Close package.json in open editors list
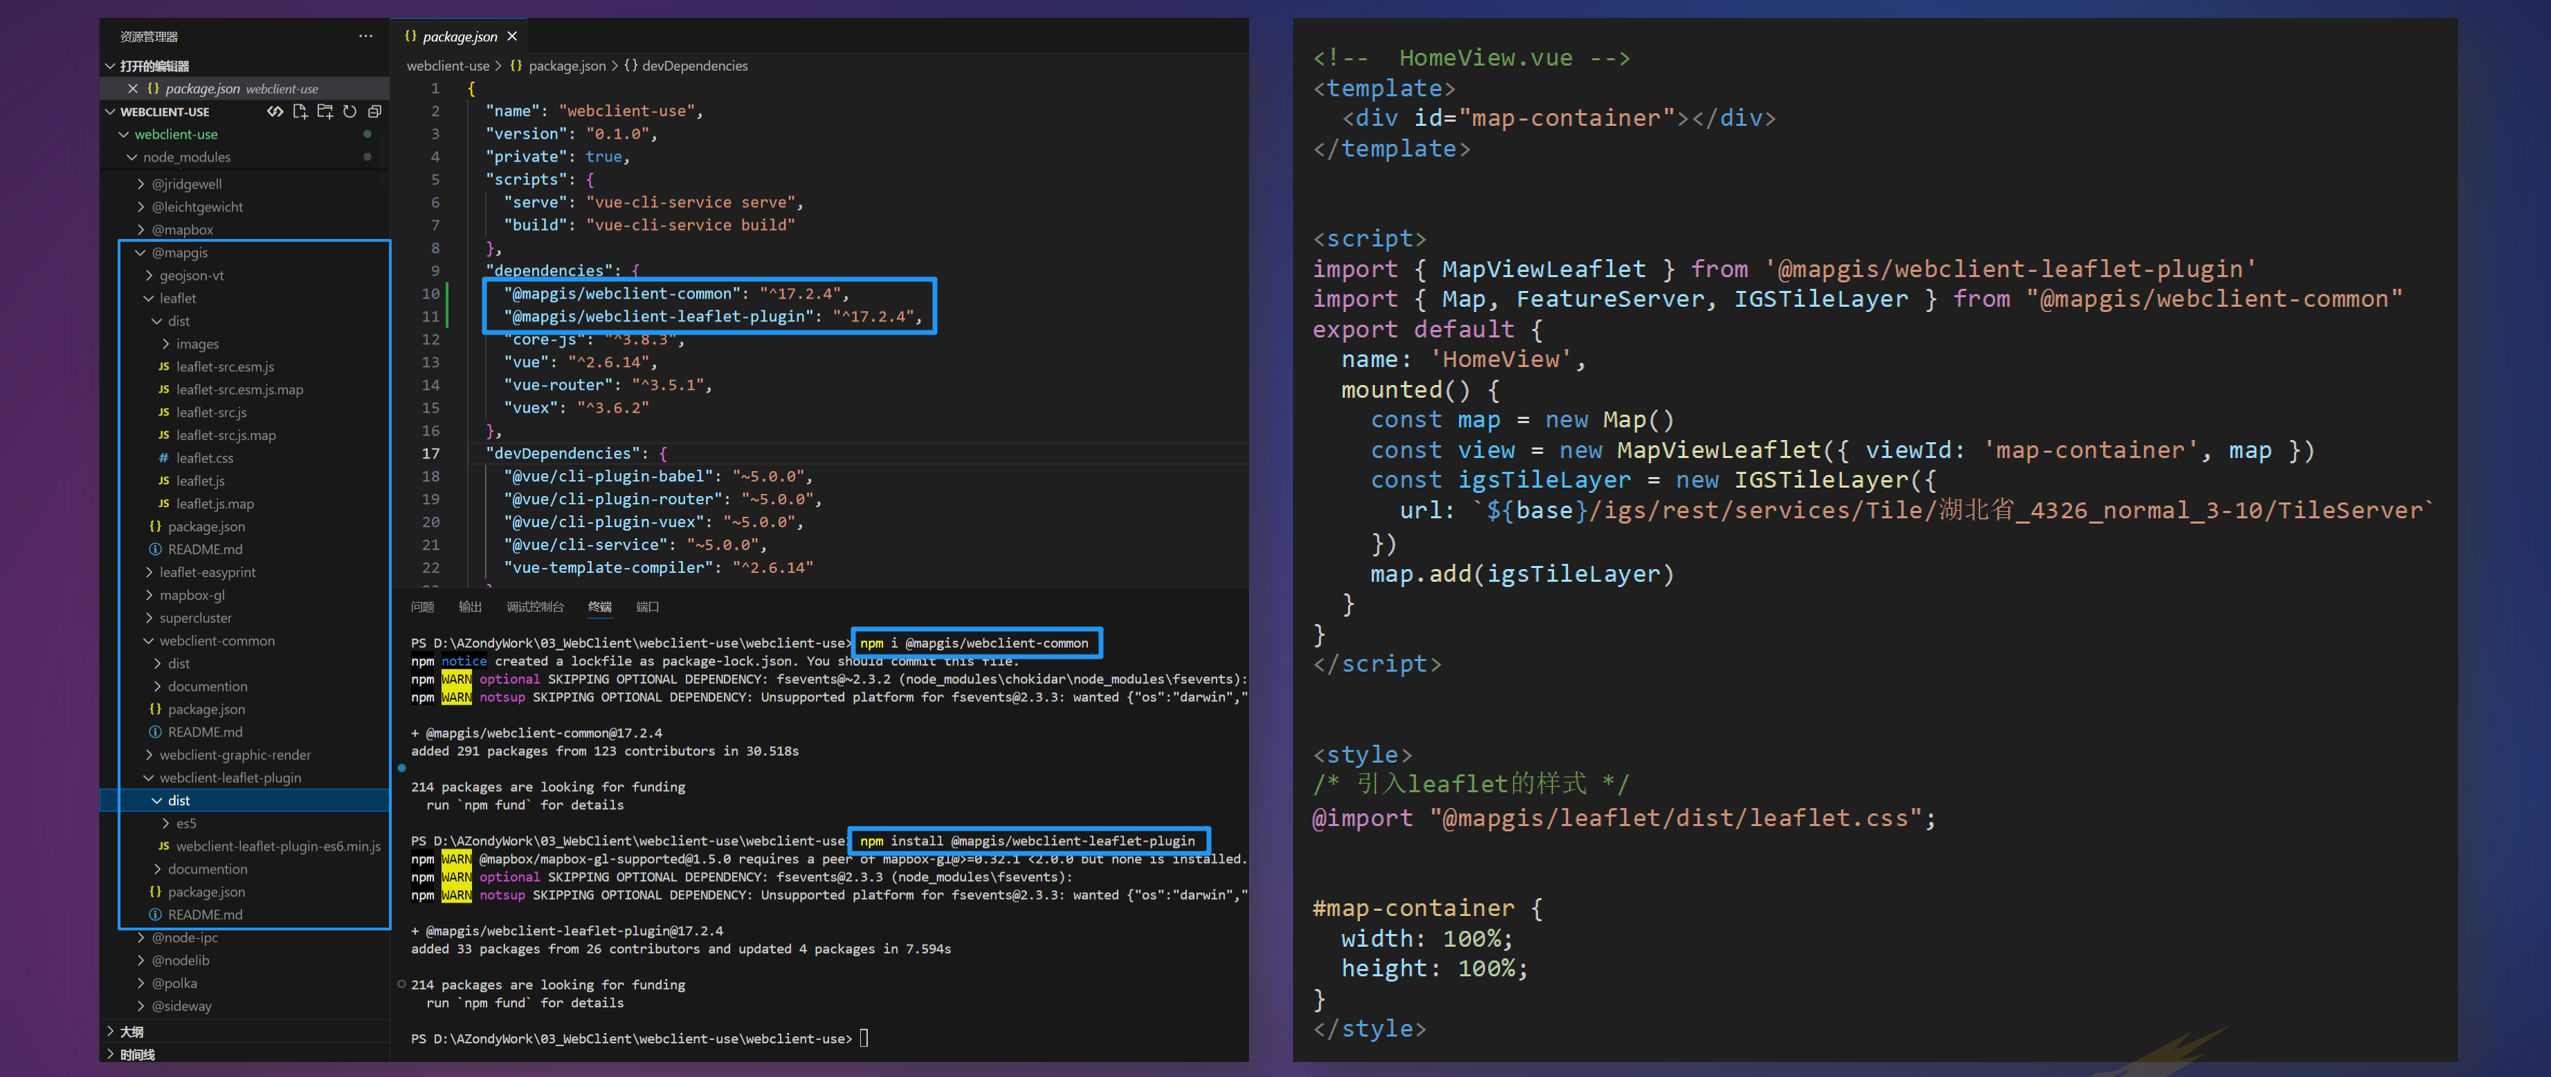2551x1077 pixels. (x=132, y=89)
